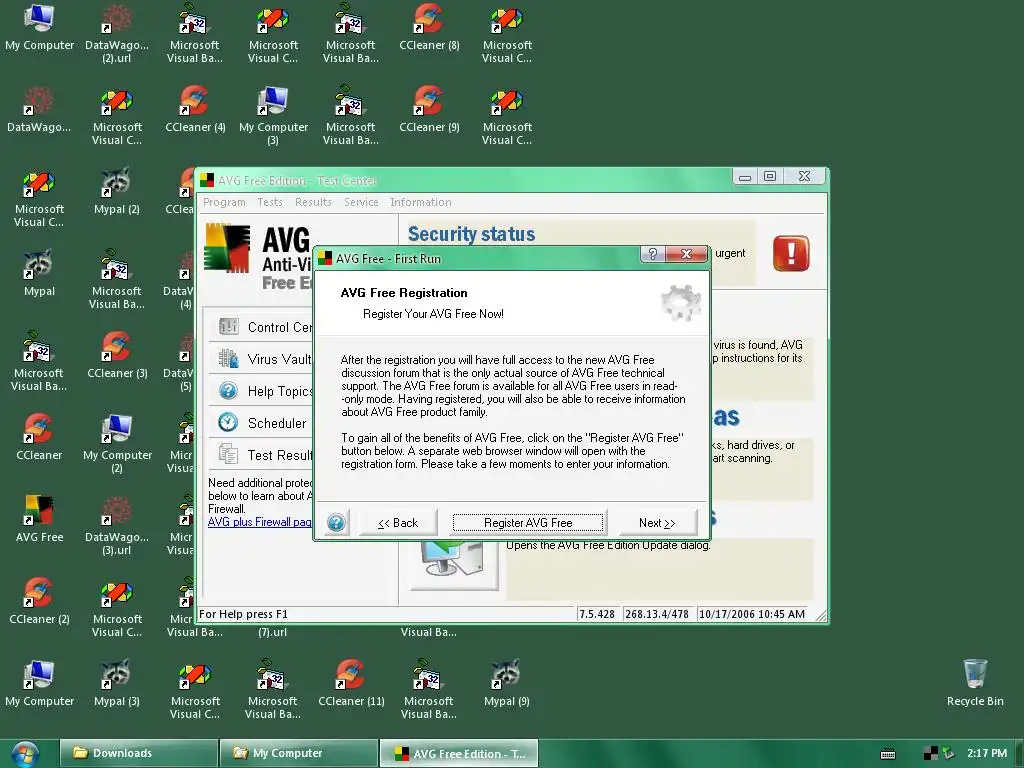Select the CCleaner (8) desktop icon
The image size is (1024, 768).
point(429,27)
